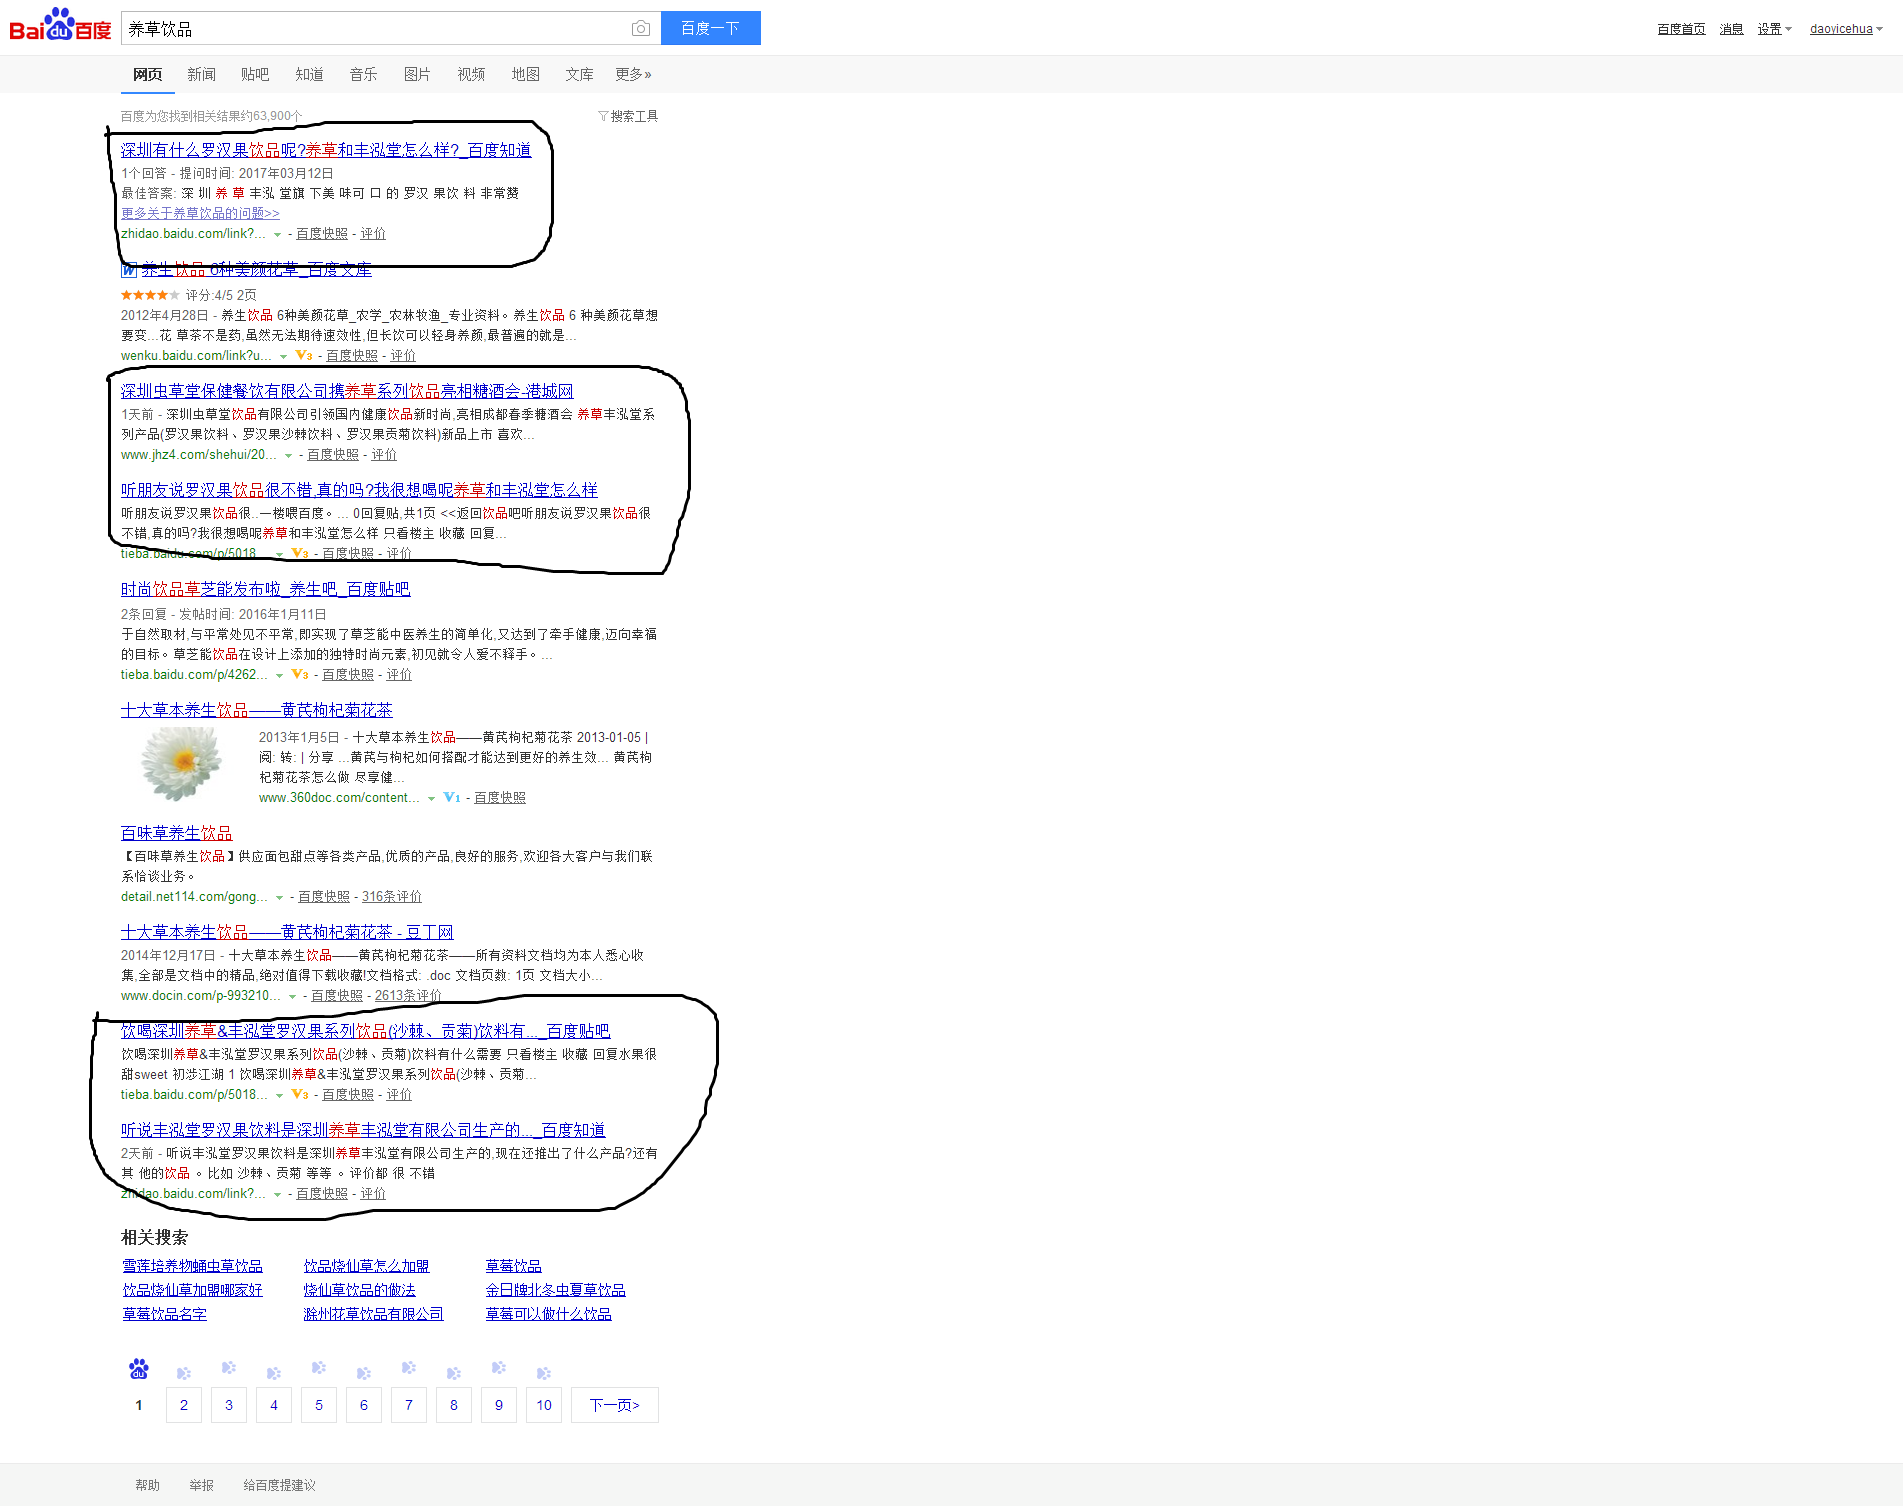Click related search 饮品烧仙草怎么加盟

pos(366,1266)
